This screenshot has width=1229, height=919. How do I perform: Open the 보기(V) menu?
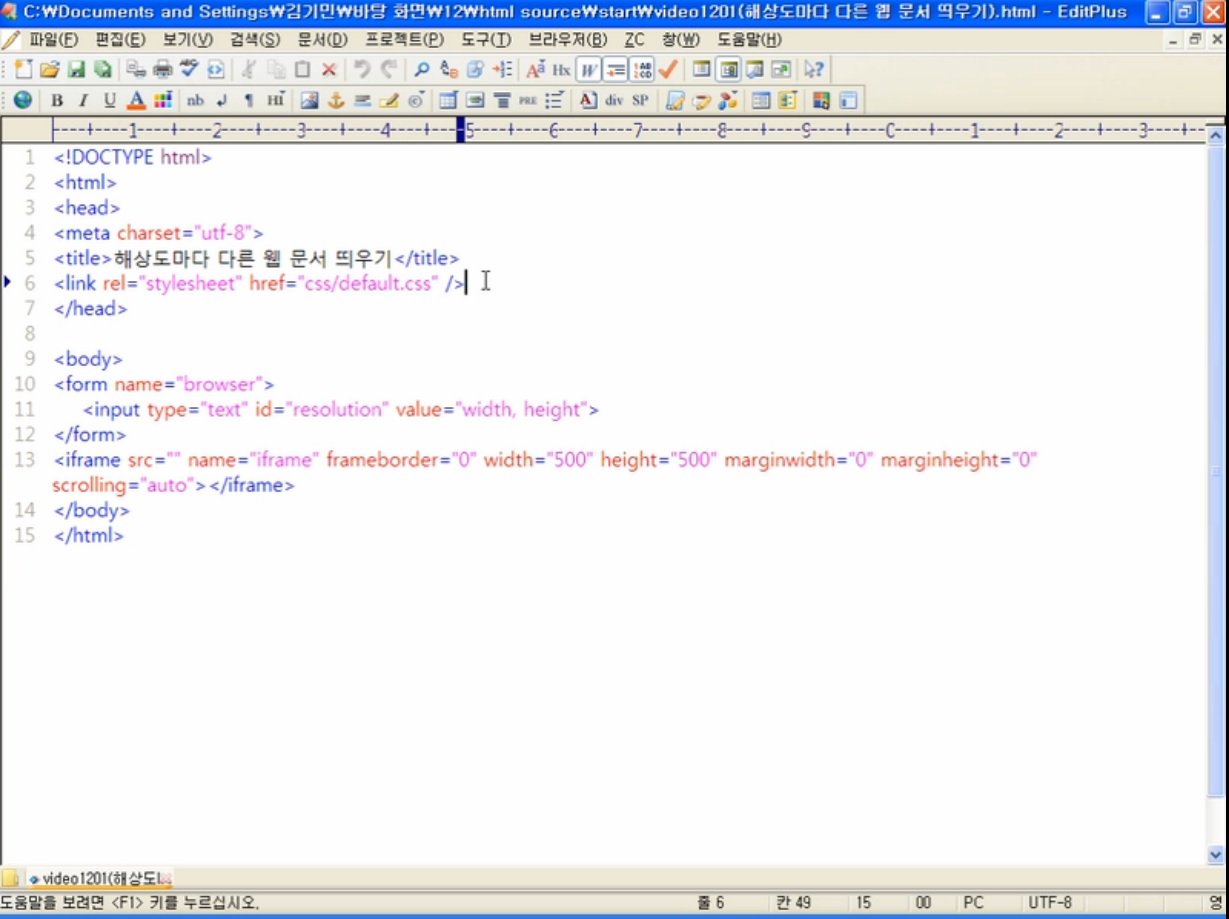tap(188, 40)
